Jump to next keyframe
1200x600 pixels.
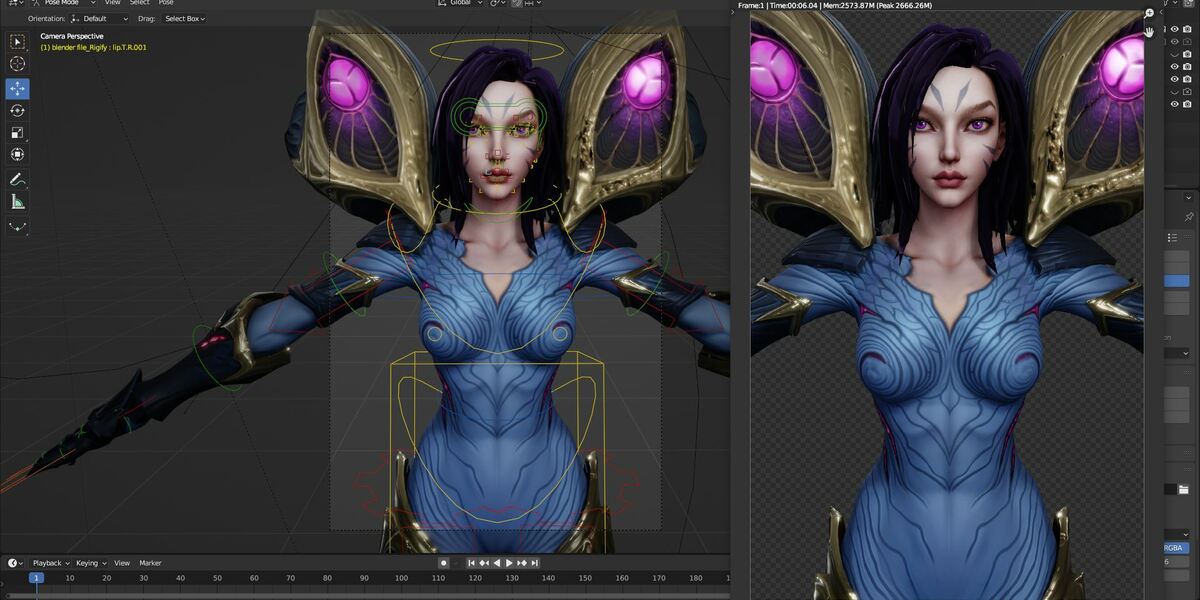523,563
